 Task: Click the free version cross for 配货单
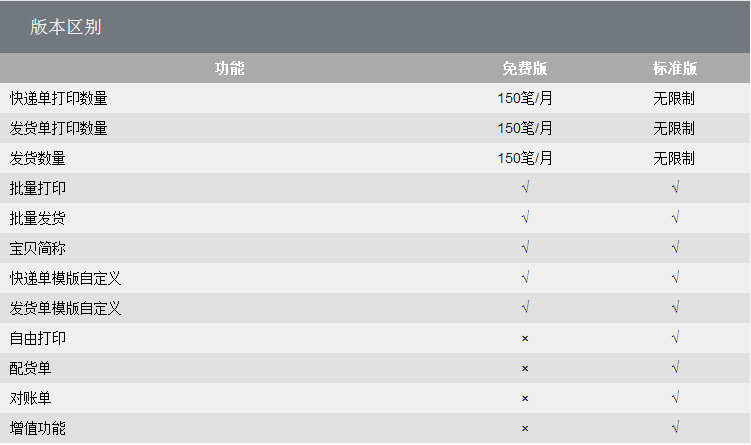click(525, 368)
